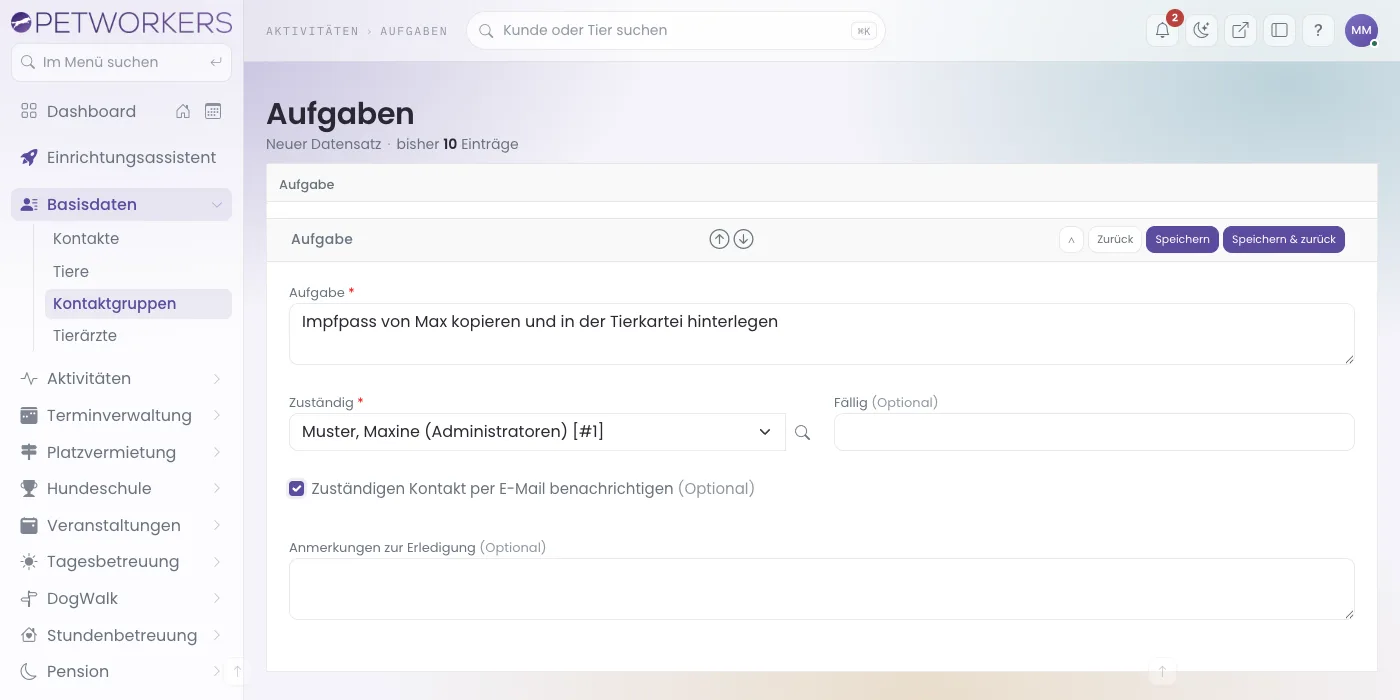Select the Aufgabe tab header
This screenshot has width=1400, height=700.
point(306,184)
